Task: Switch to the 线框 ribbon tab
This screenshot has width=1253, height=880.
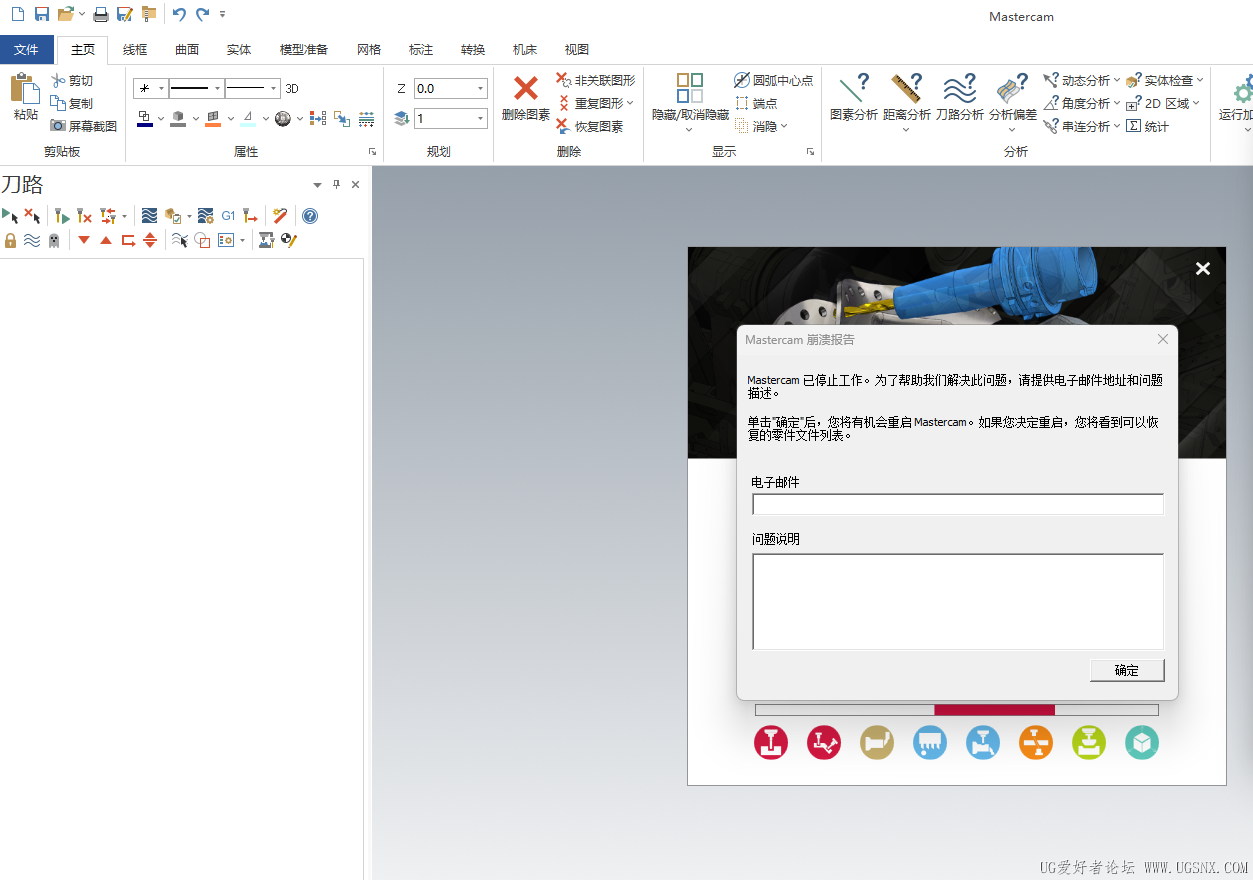Action: coord(134,49)
